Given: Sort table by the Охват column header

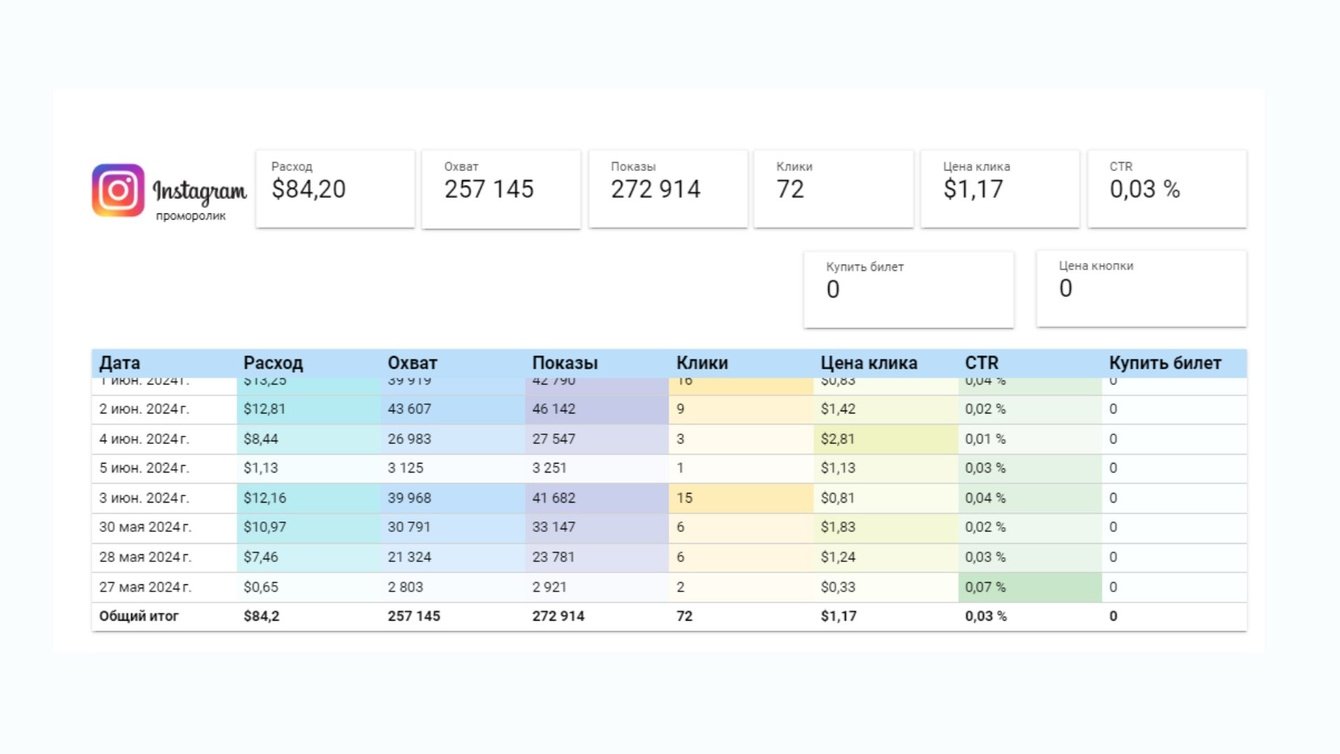Looking at the screenshot, I should [x=413, y=363].
